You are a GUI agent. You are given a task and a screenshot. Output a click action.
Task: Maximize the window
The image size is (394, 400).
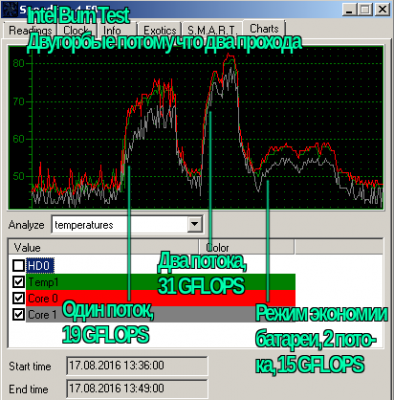coord(365,9)
